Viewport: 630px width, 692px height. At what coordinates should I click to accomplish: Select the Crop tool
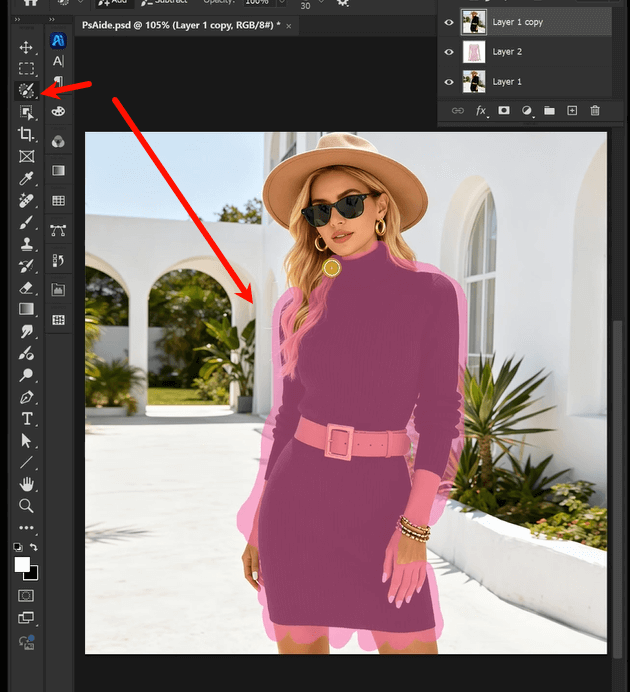click(27, 134)
